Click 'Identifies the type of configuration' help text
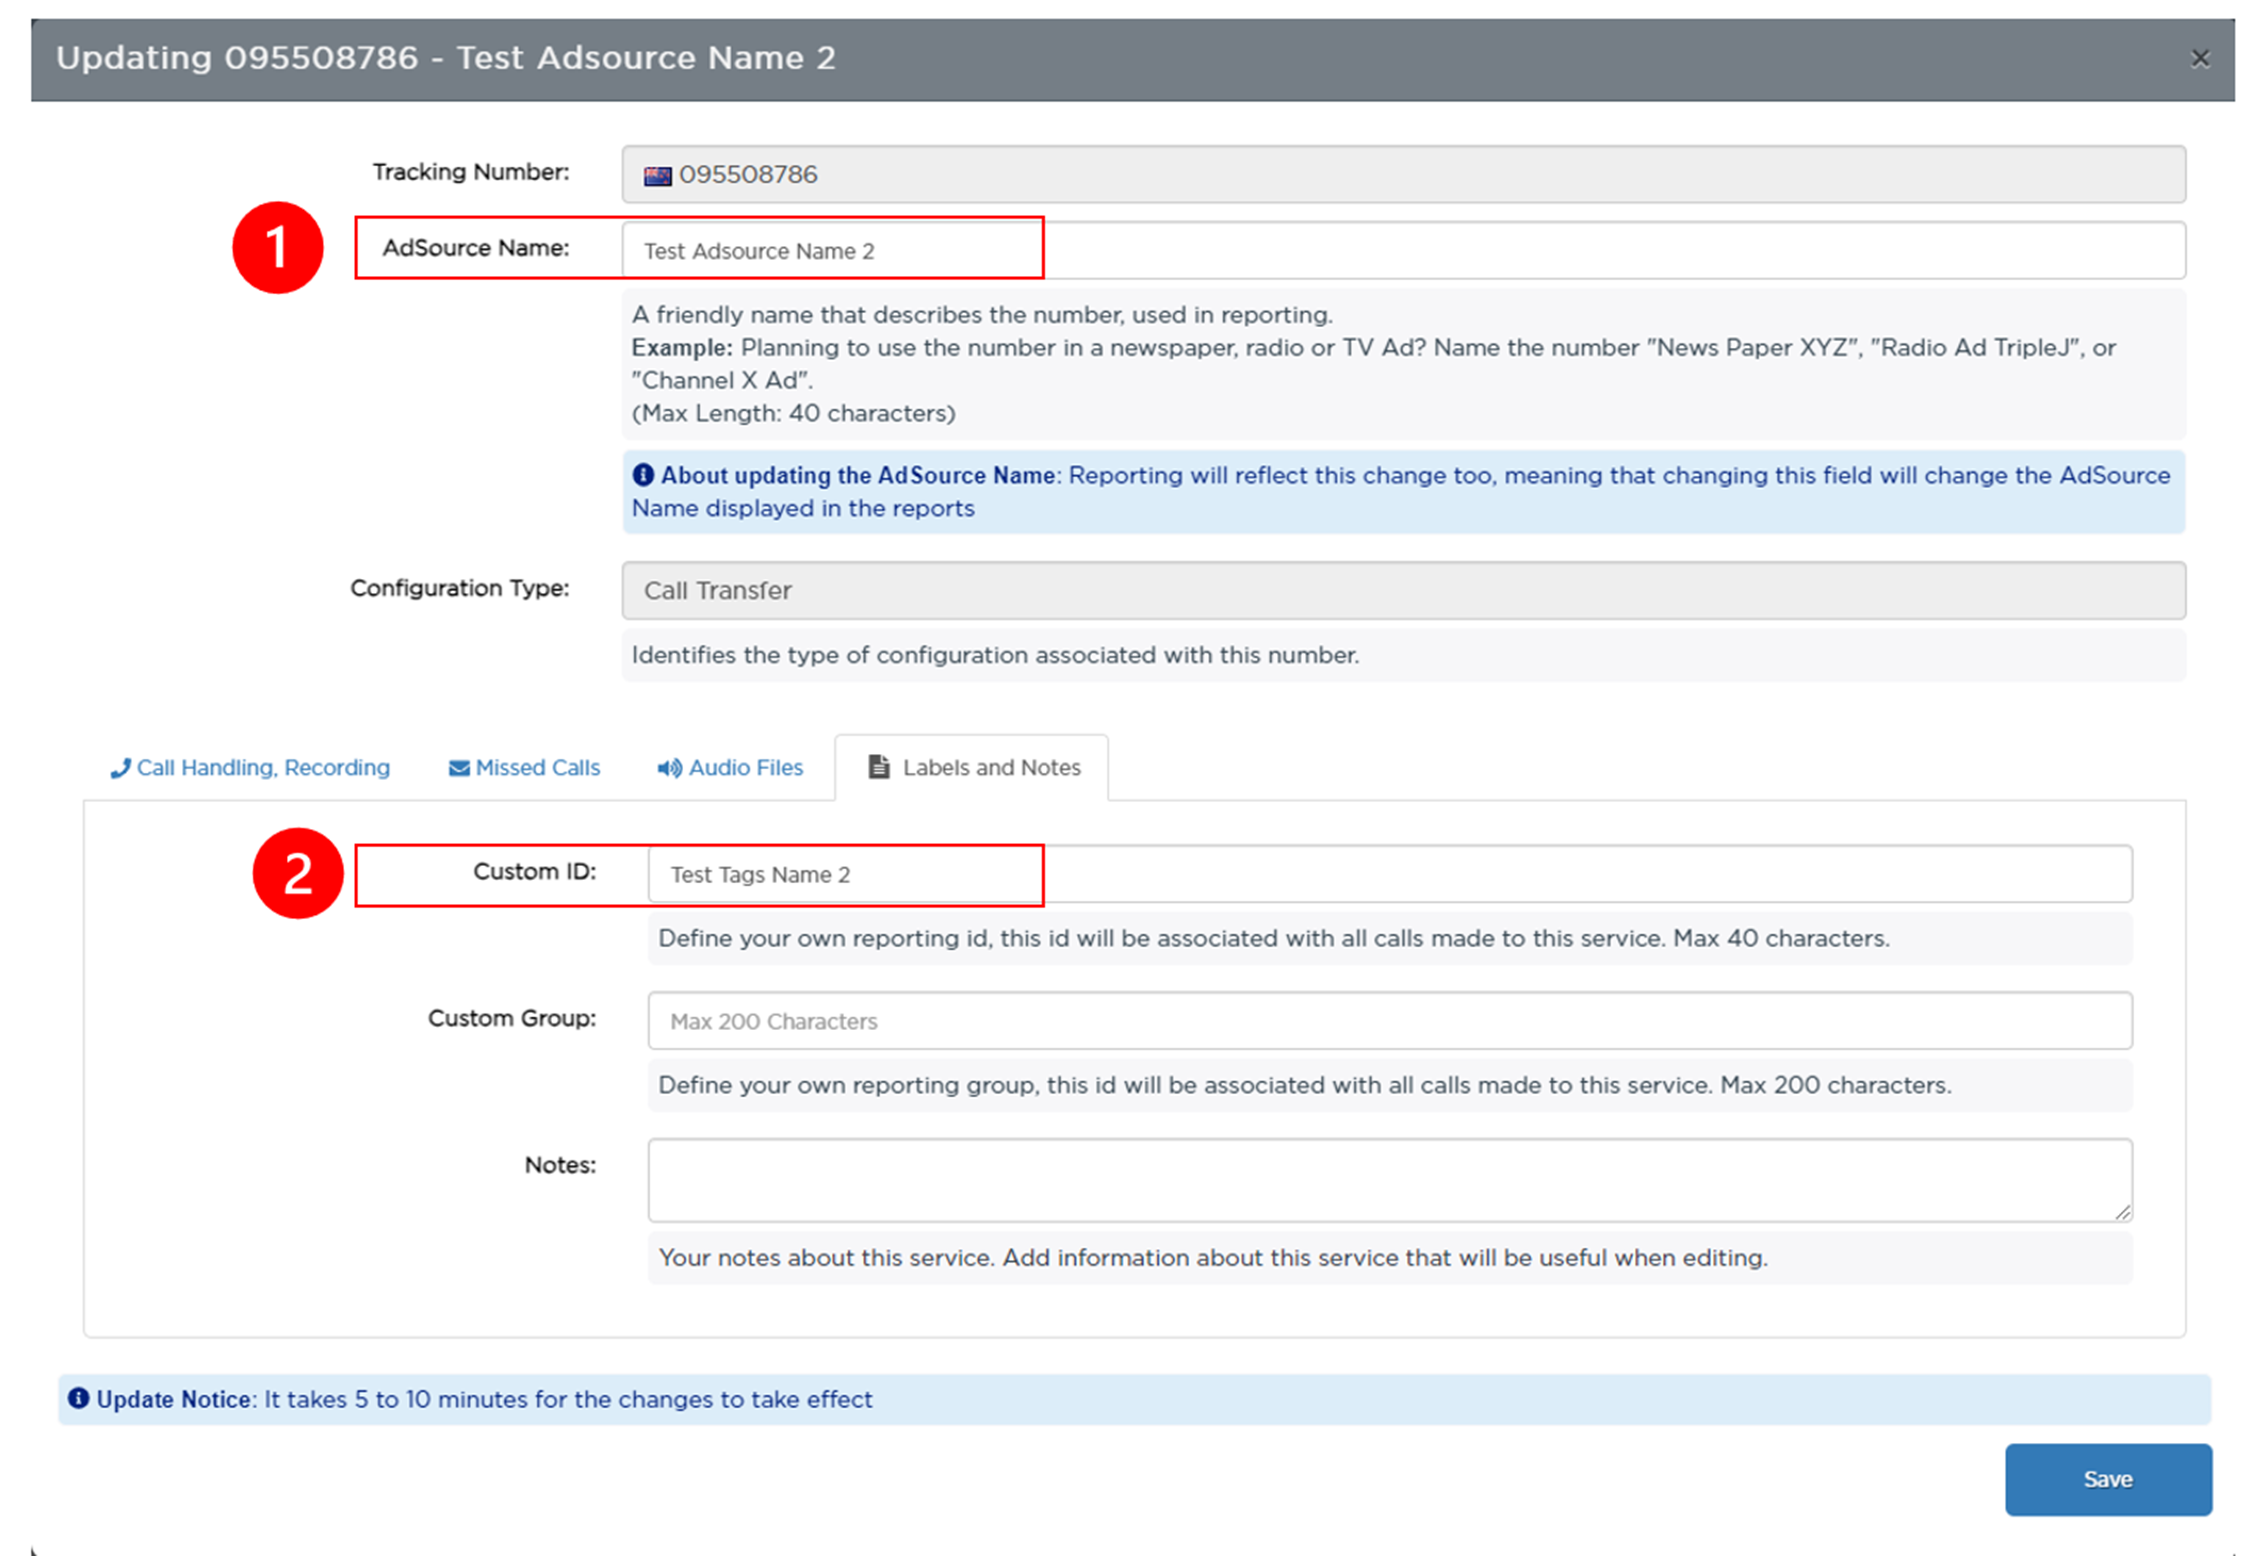2254x1556 pixels. (x=995, y=655)
